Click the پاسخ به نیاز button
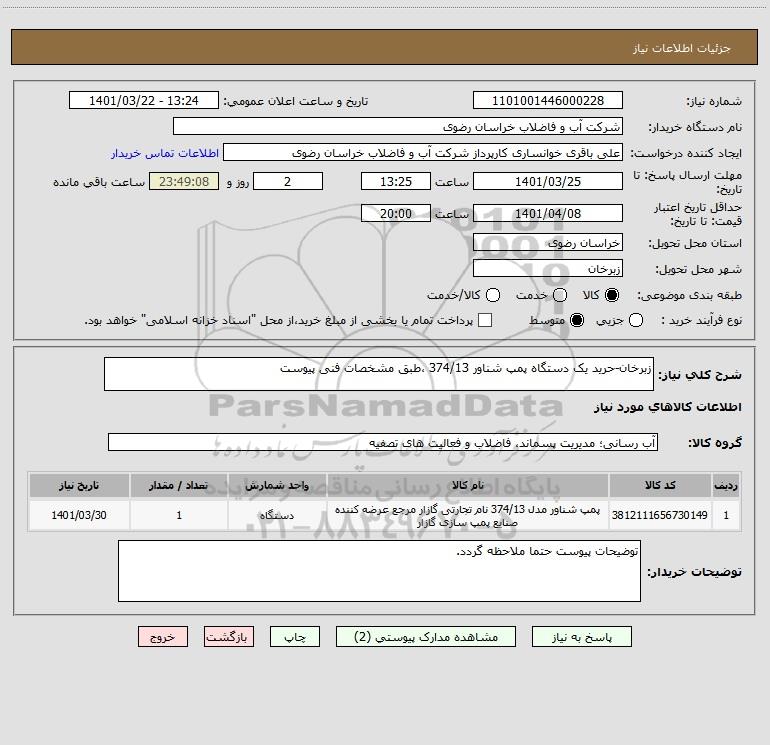770x745 pixels. point(581,637)
